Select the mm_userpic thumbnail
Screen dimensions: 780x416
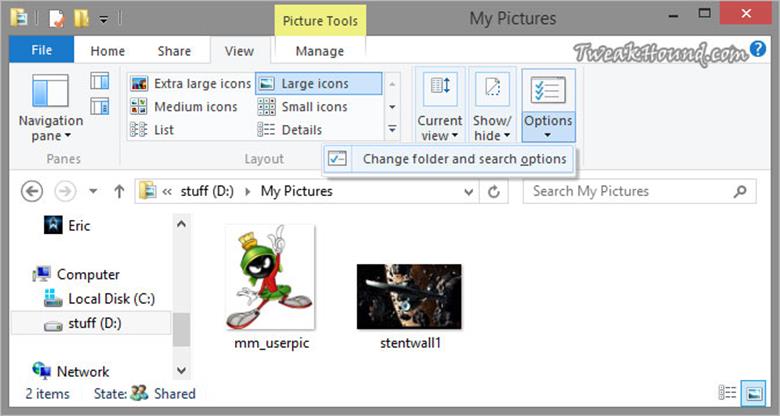[x=270, y=277]
